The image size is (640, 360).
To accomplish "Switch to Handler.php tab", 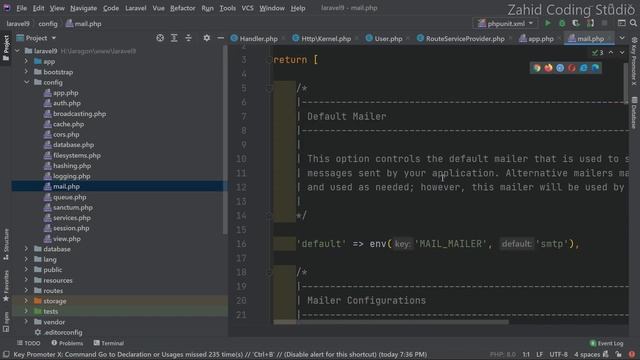I will coord(255,38).
